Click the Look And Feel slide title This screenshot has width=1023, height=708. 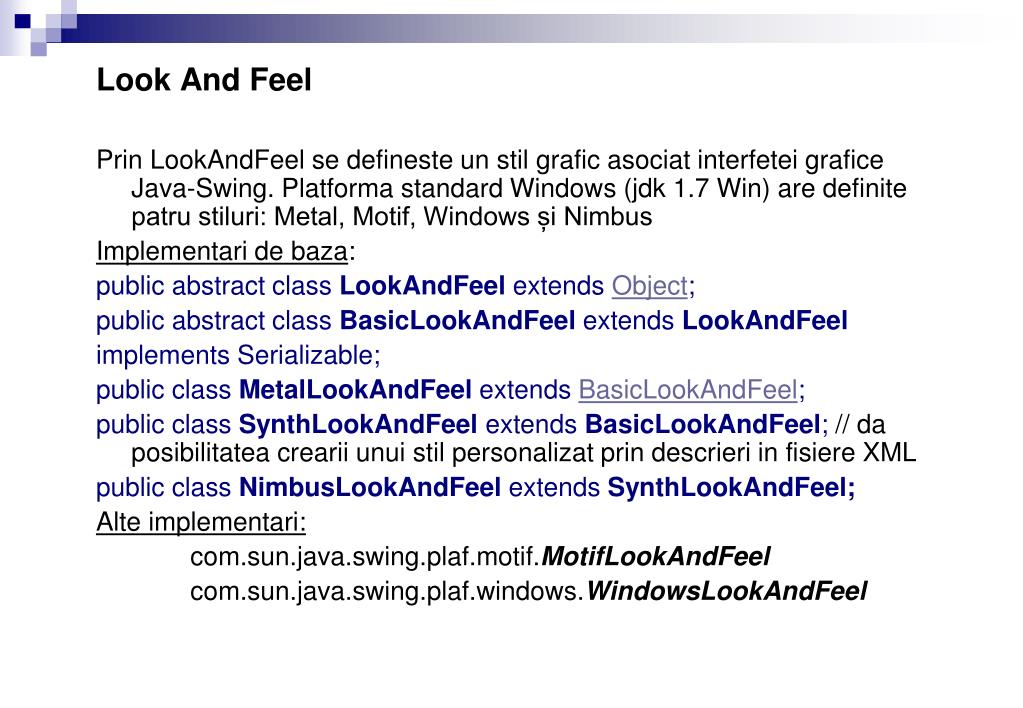click(204, 80)
